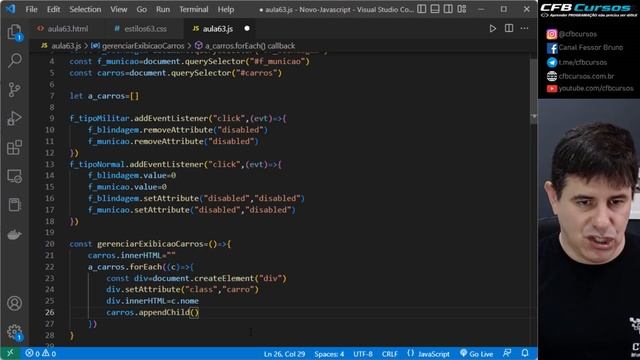
Task: Click the Telegram icon in overlay
Action: (551, 62)
